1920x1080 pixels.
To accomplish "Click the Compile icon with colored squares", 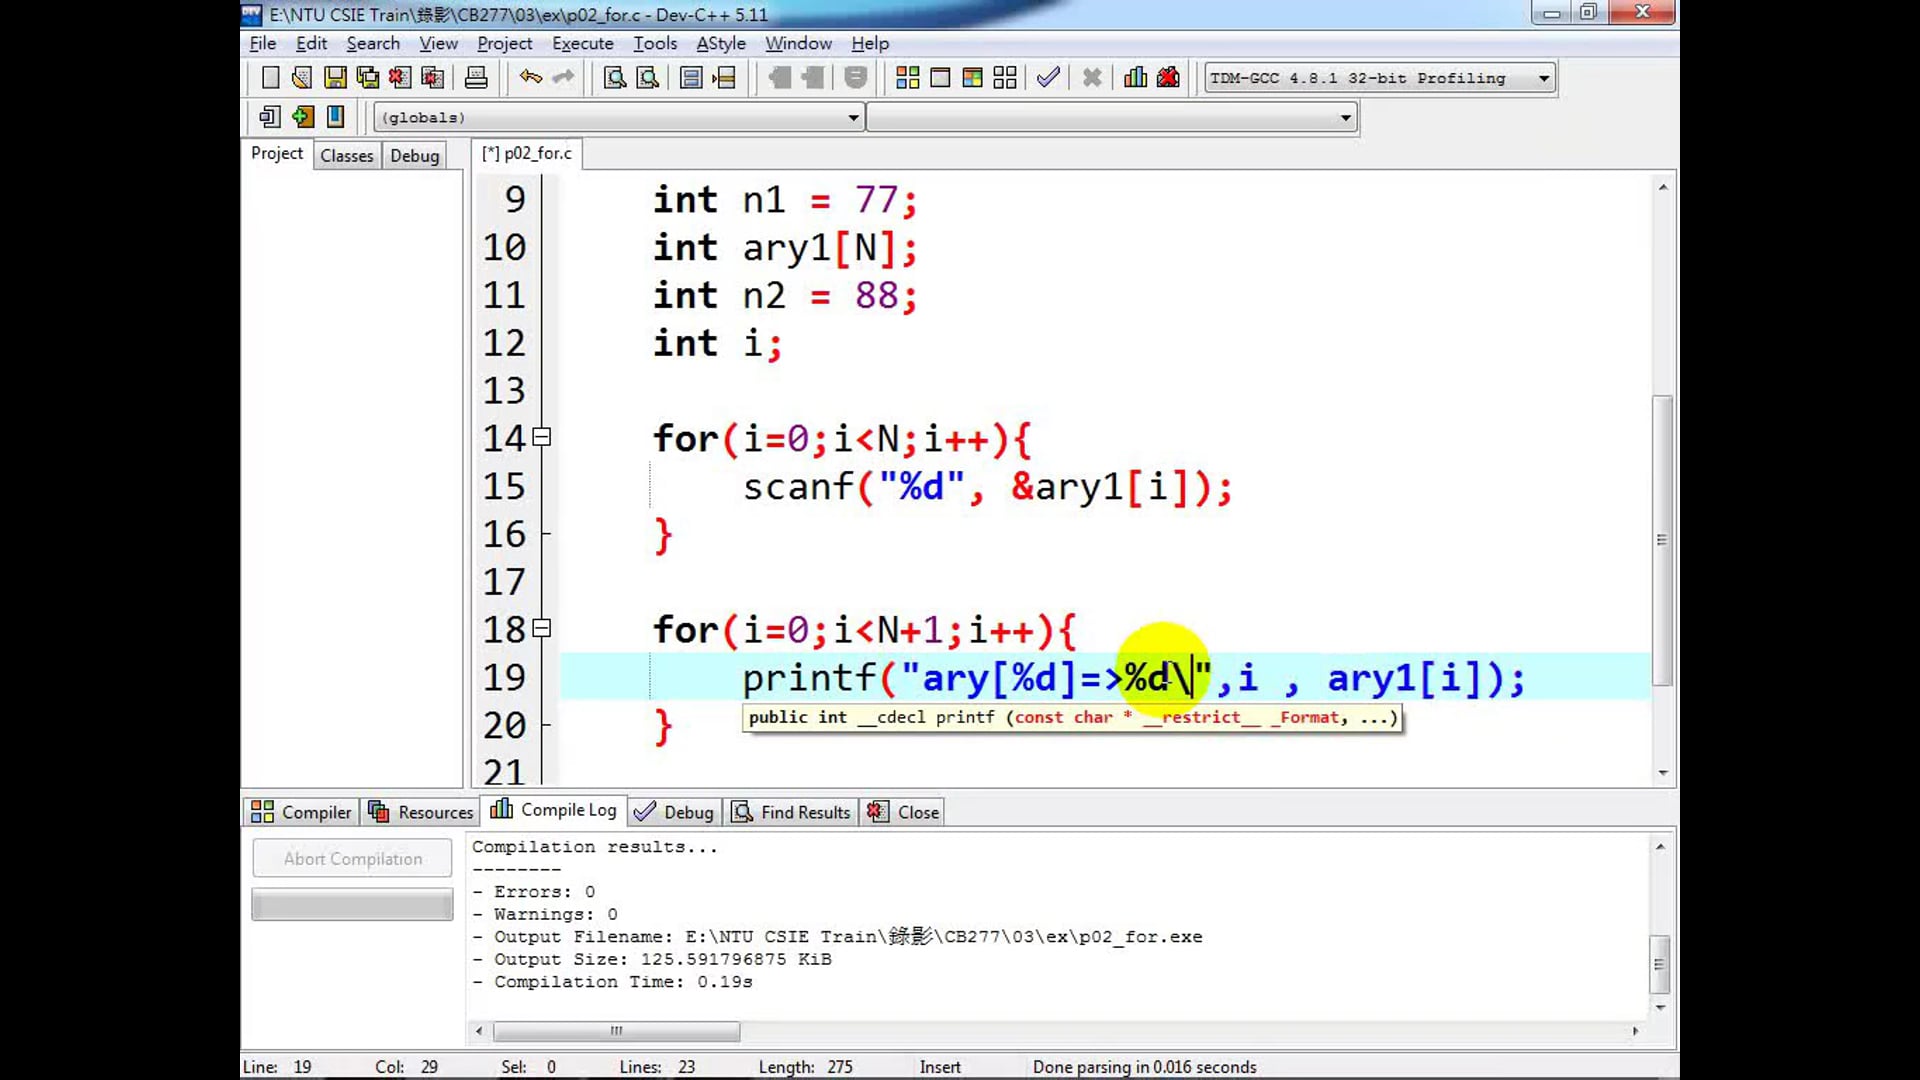I will point(907,78).
